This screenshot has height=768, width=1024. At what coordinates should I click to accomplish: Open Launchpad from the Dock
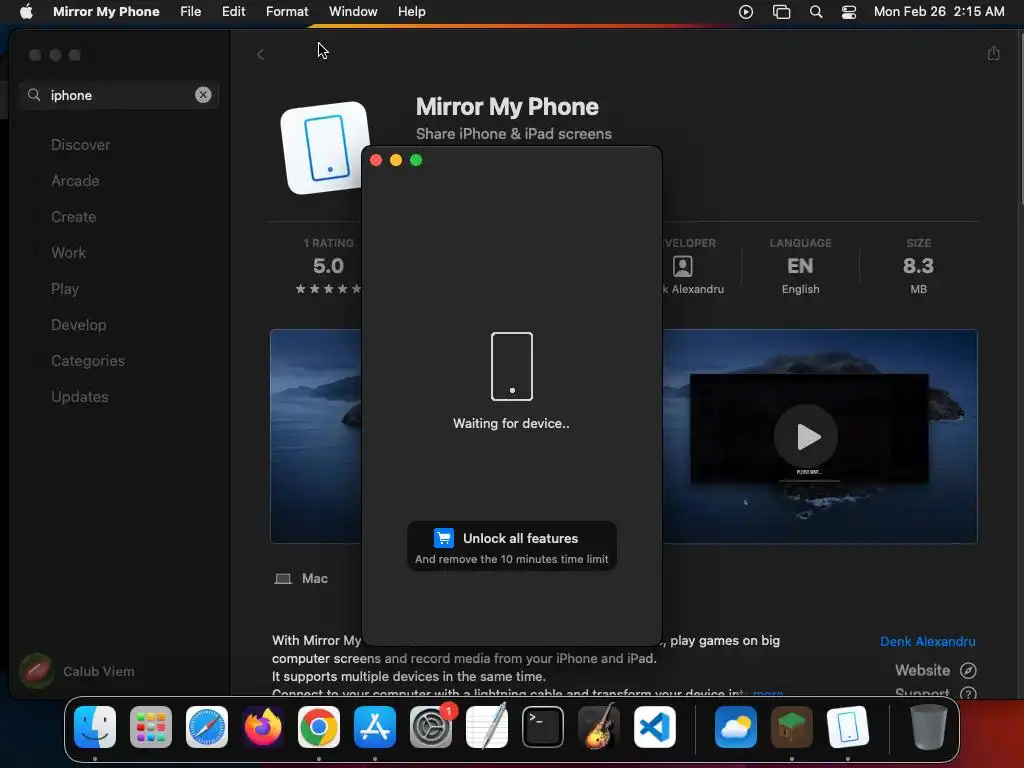point(151,727)
